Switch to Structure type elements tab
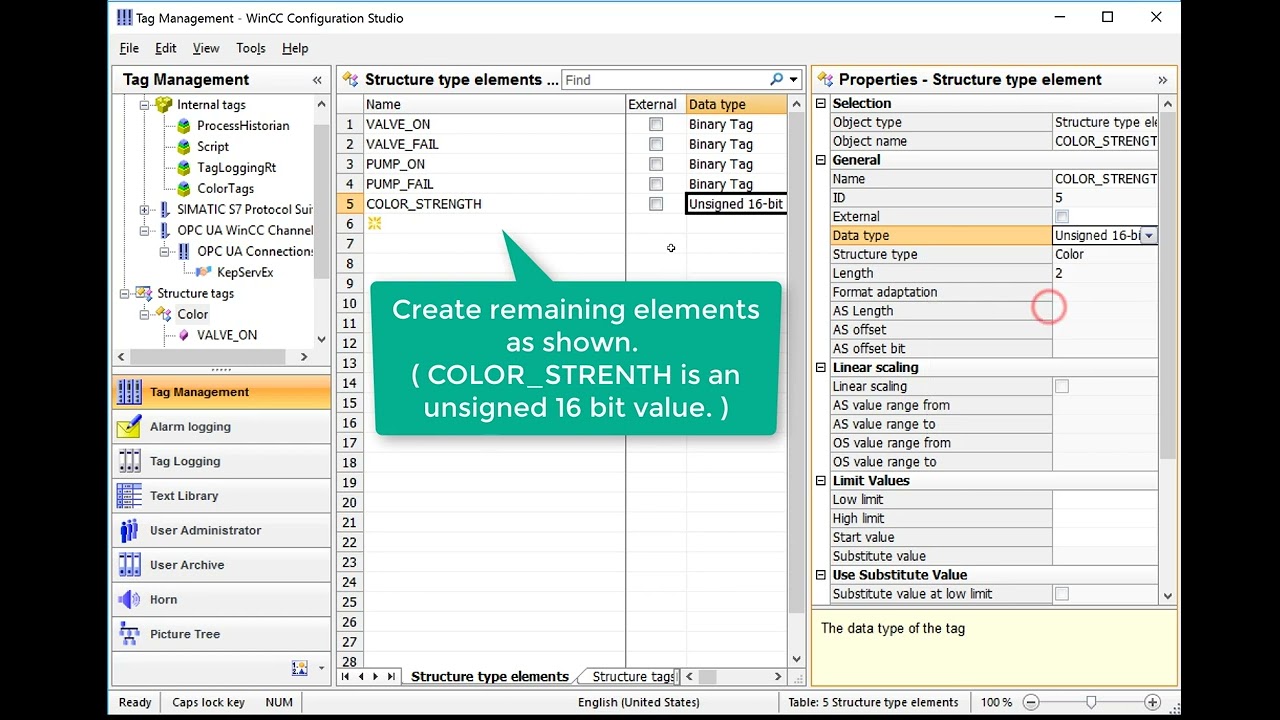1280x720 pixels. pos(490,677)
